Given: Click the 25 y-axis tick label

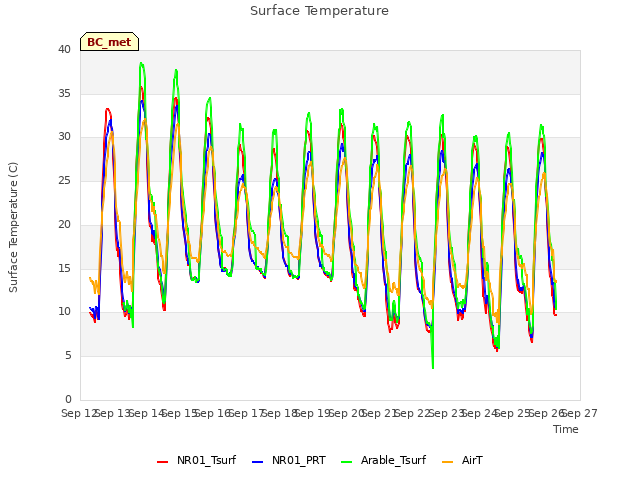Looking at the screenshot, I should pos(64,180).
